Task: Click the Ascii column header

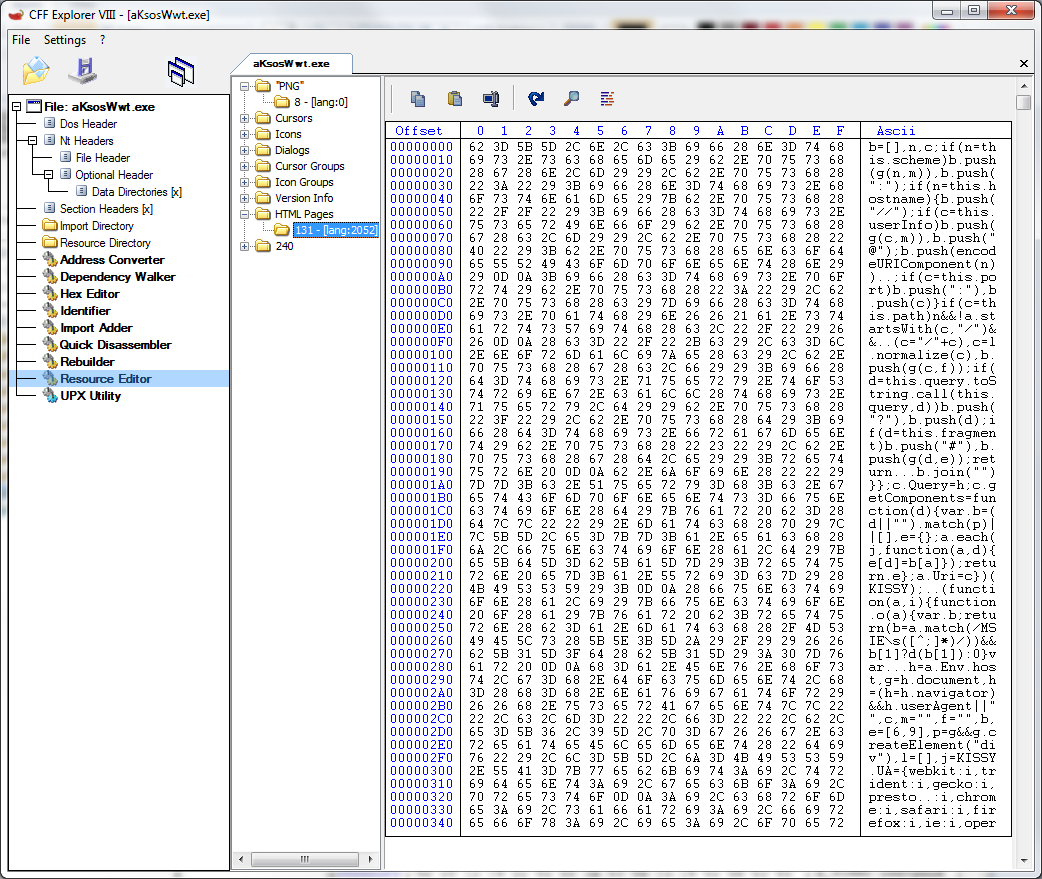Action: click(x=896, y=131)
